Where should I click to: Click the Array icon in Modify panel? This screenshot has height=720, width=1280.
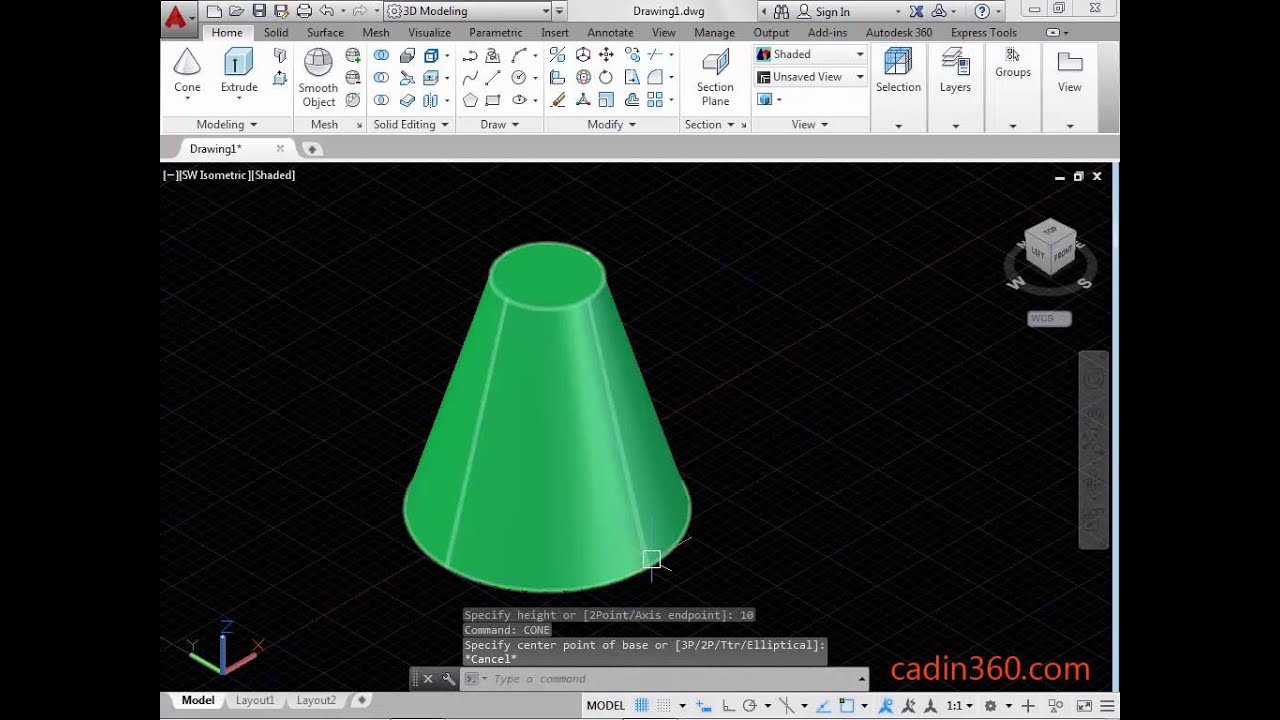655,100
